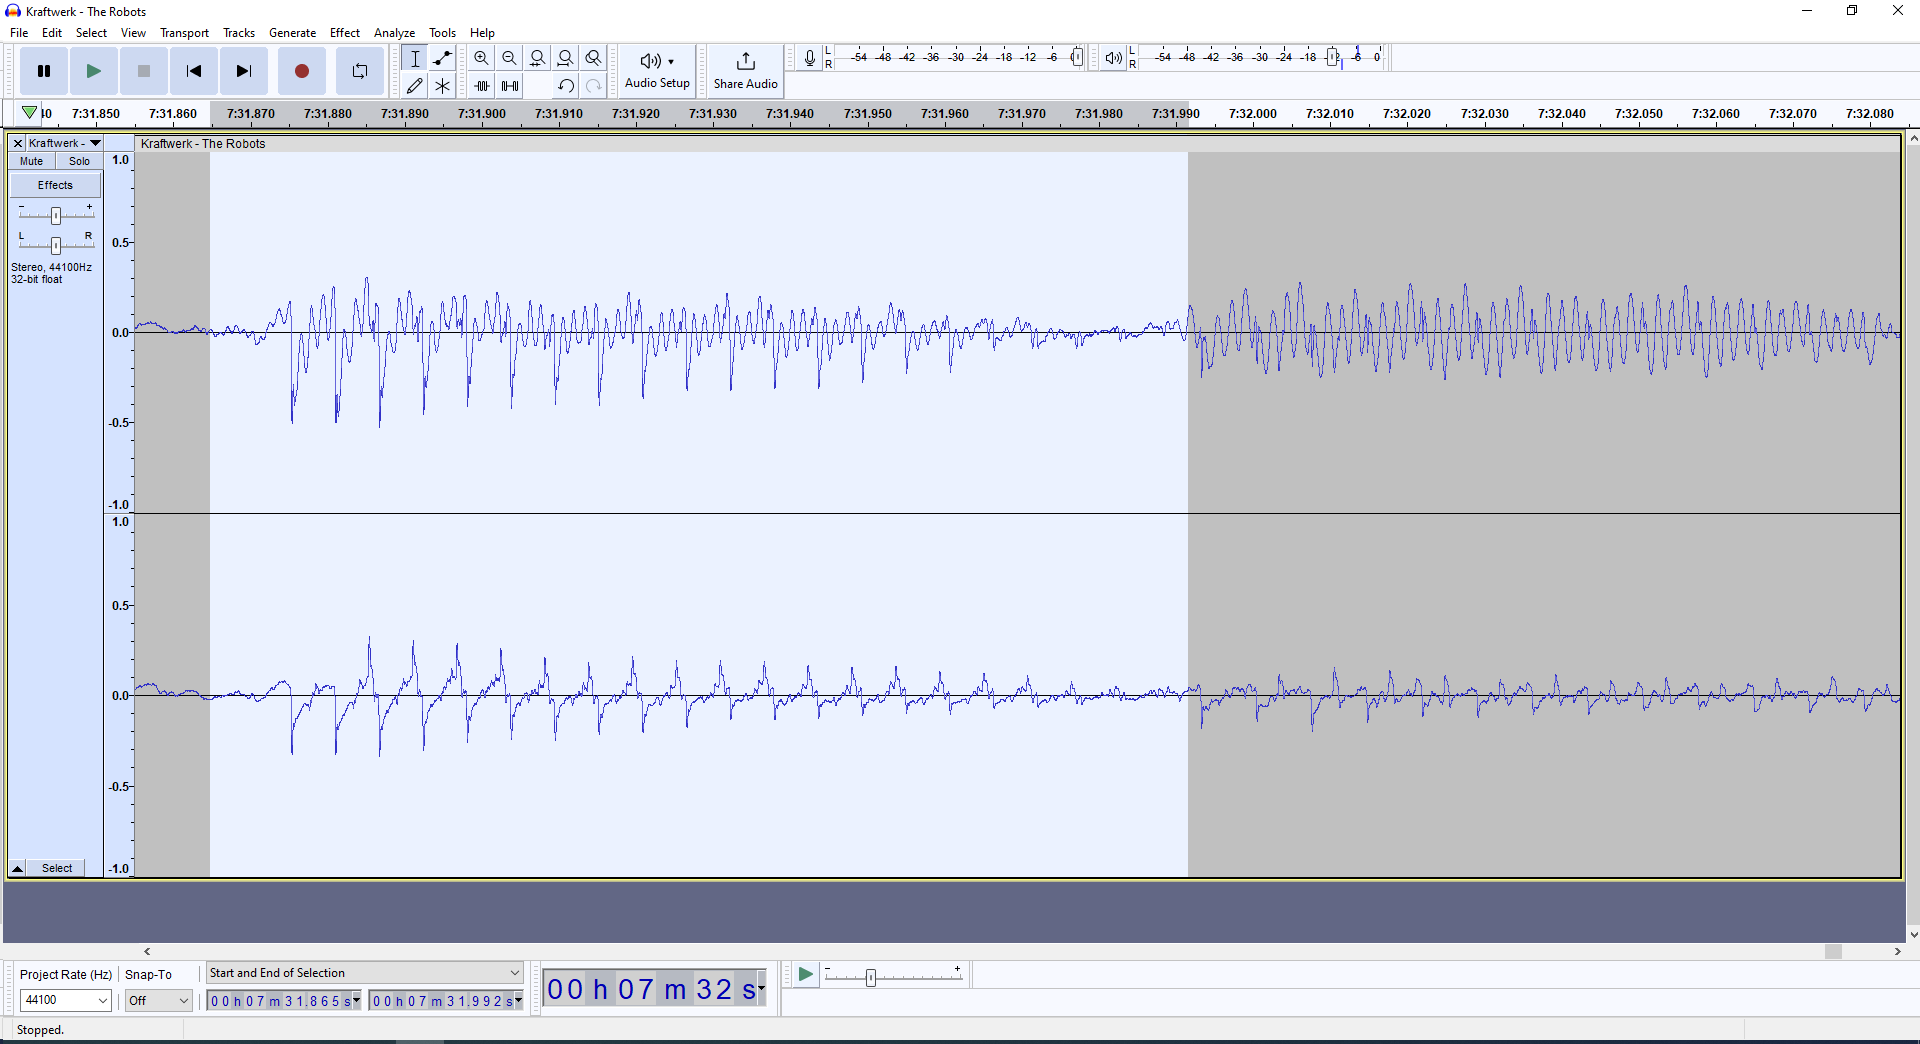
Task: Adjust the track gain slider
Action: 56,215
